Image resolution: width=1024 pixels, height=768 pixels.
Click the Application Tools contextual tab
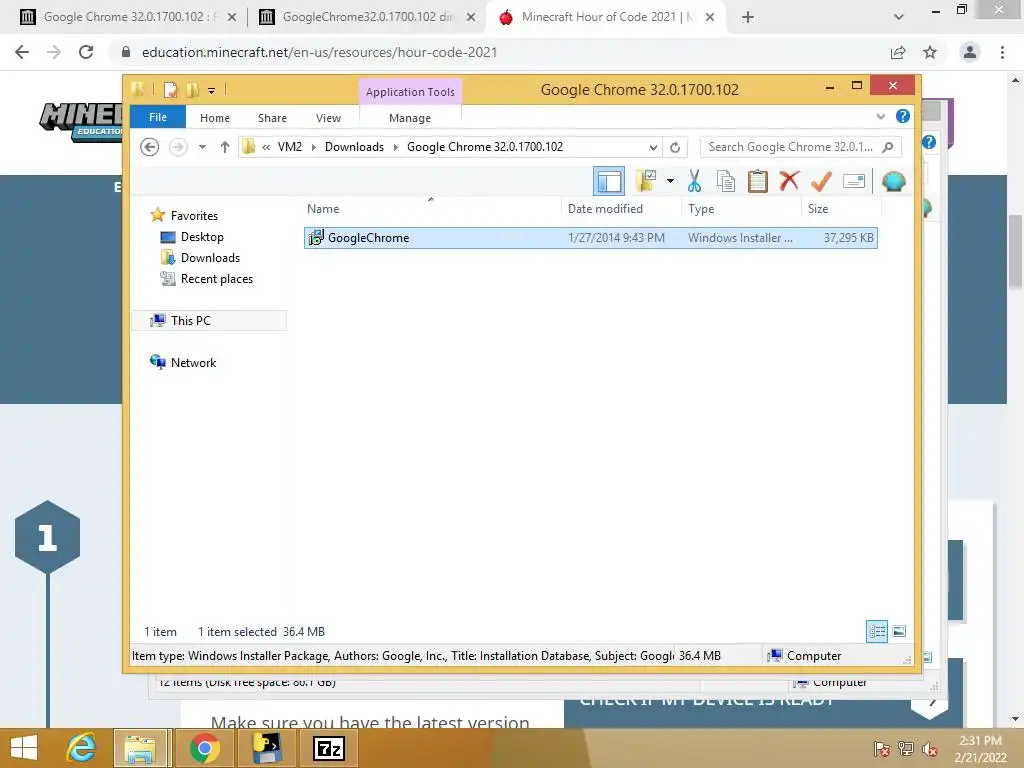(410, 92)
